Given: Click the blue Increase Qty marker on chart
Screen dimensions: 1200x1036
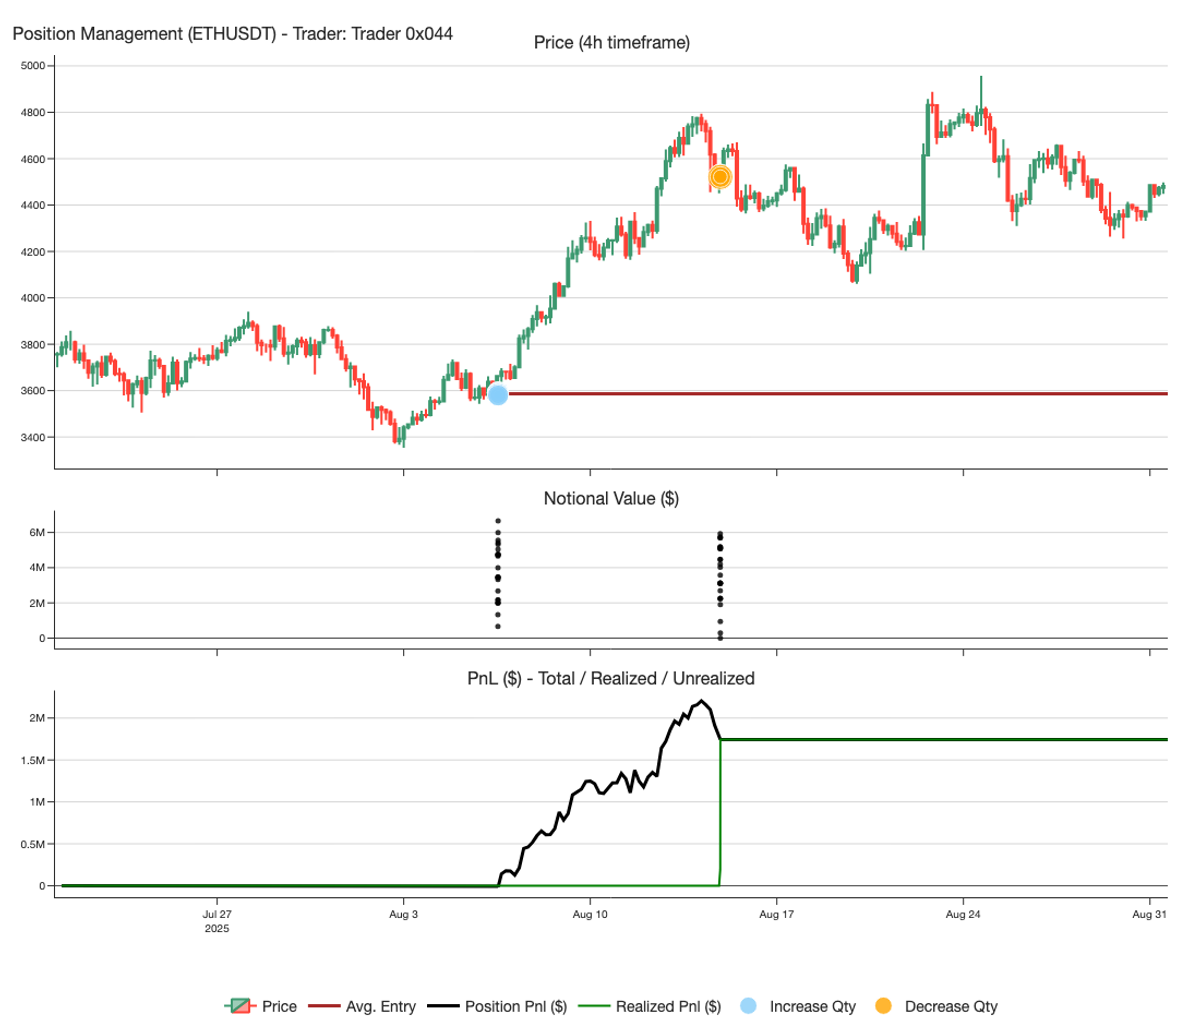Looking at the screenshot, I should [x=498, y=394].
